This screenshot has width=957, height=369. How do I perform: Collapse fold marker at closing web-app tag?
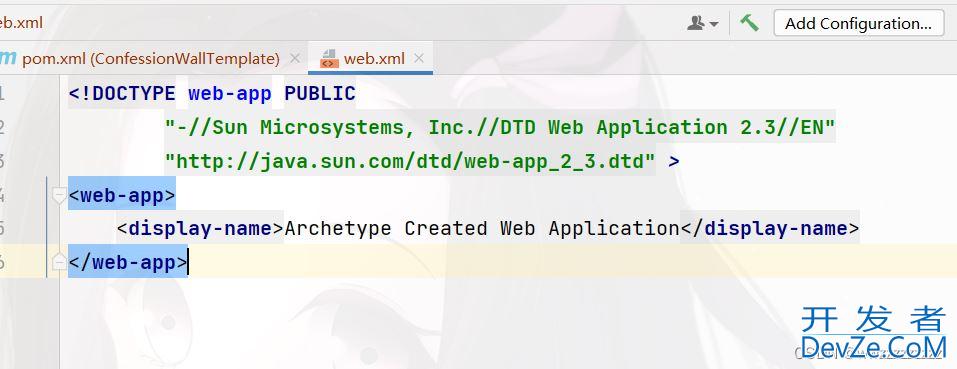[59, 262]
